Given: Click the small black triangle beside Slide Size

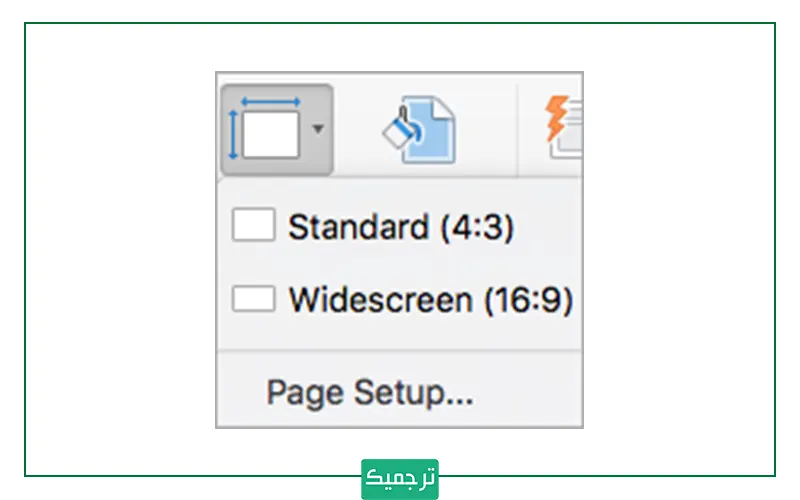Looking at the screenshot, I should pos(318,130).
